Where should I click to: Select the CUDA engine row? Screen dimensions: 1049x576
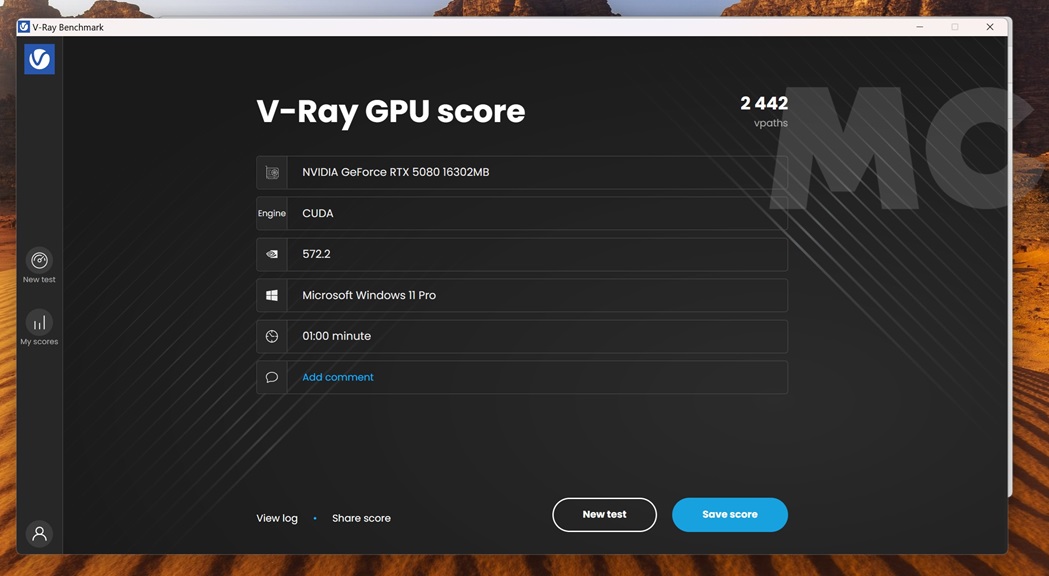[x=536, y=213]
